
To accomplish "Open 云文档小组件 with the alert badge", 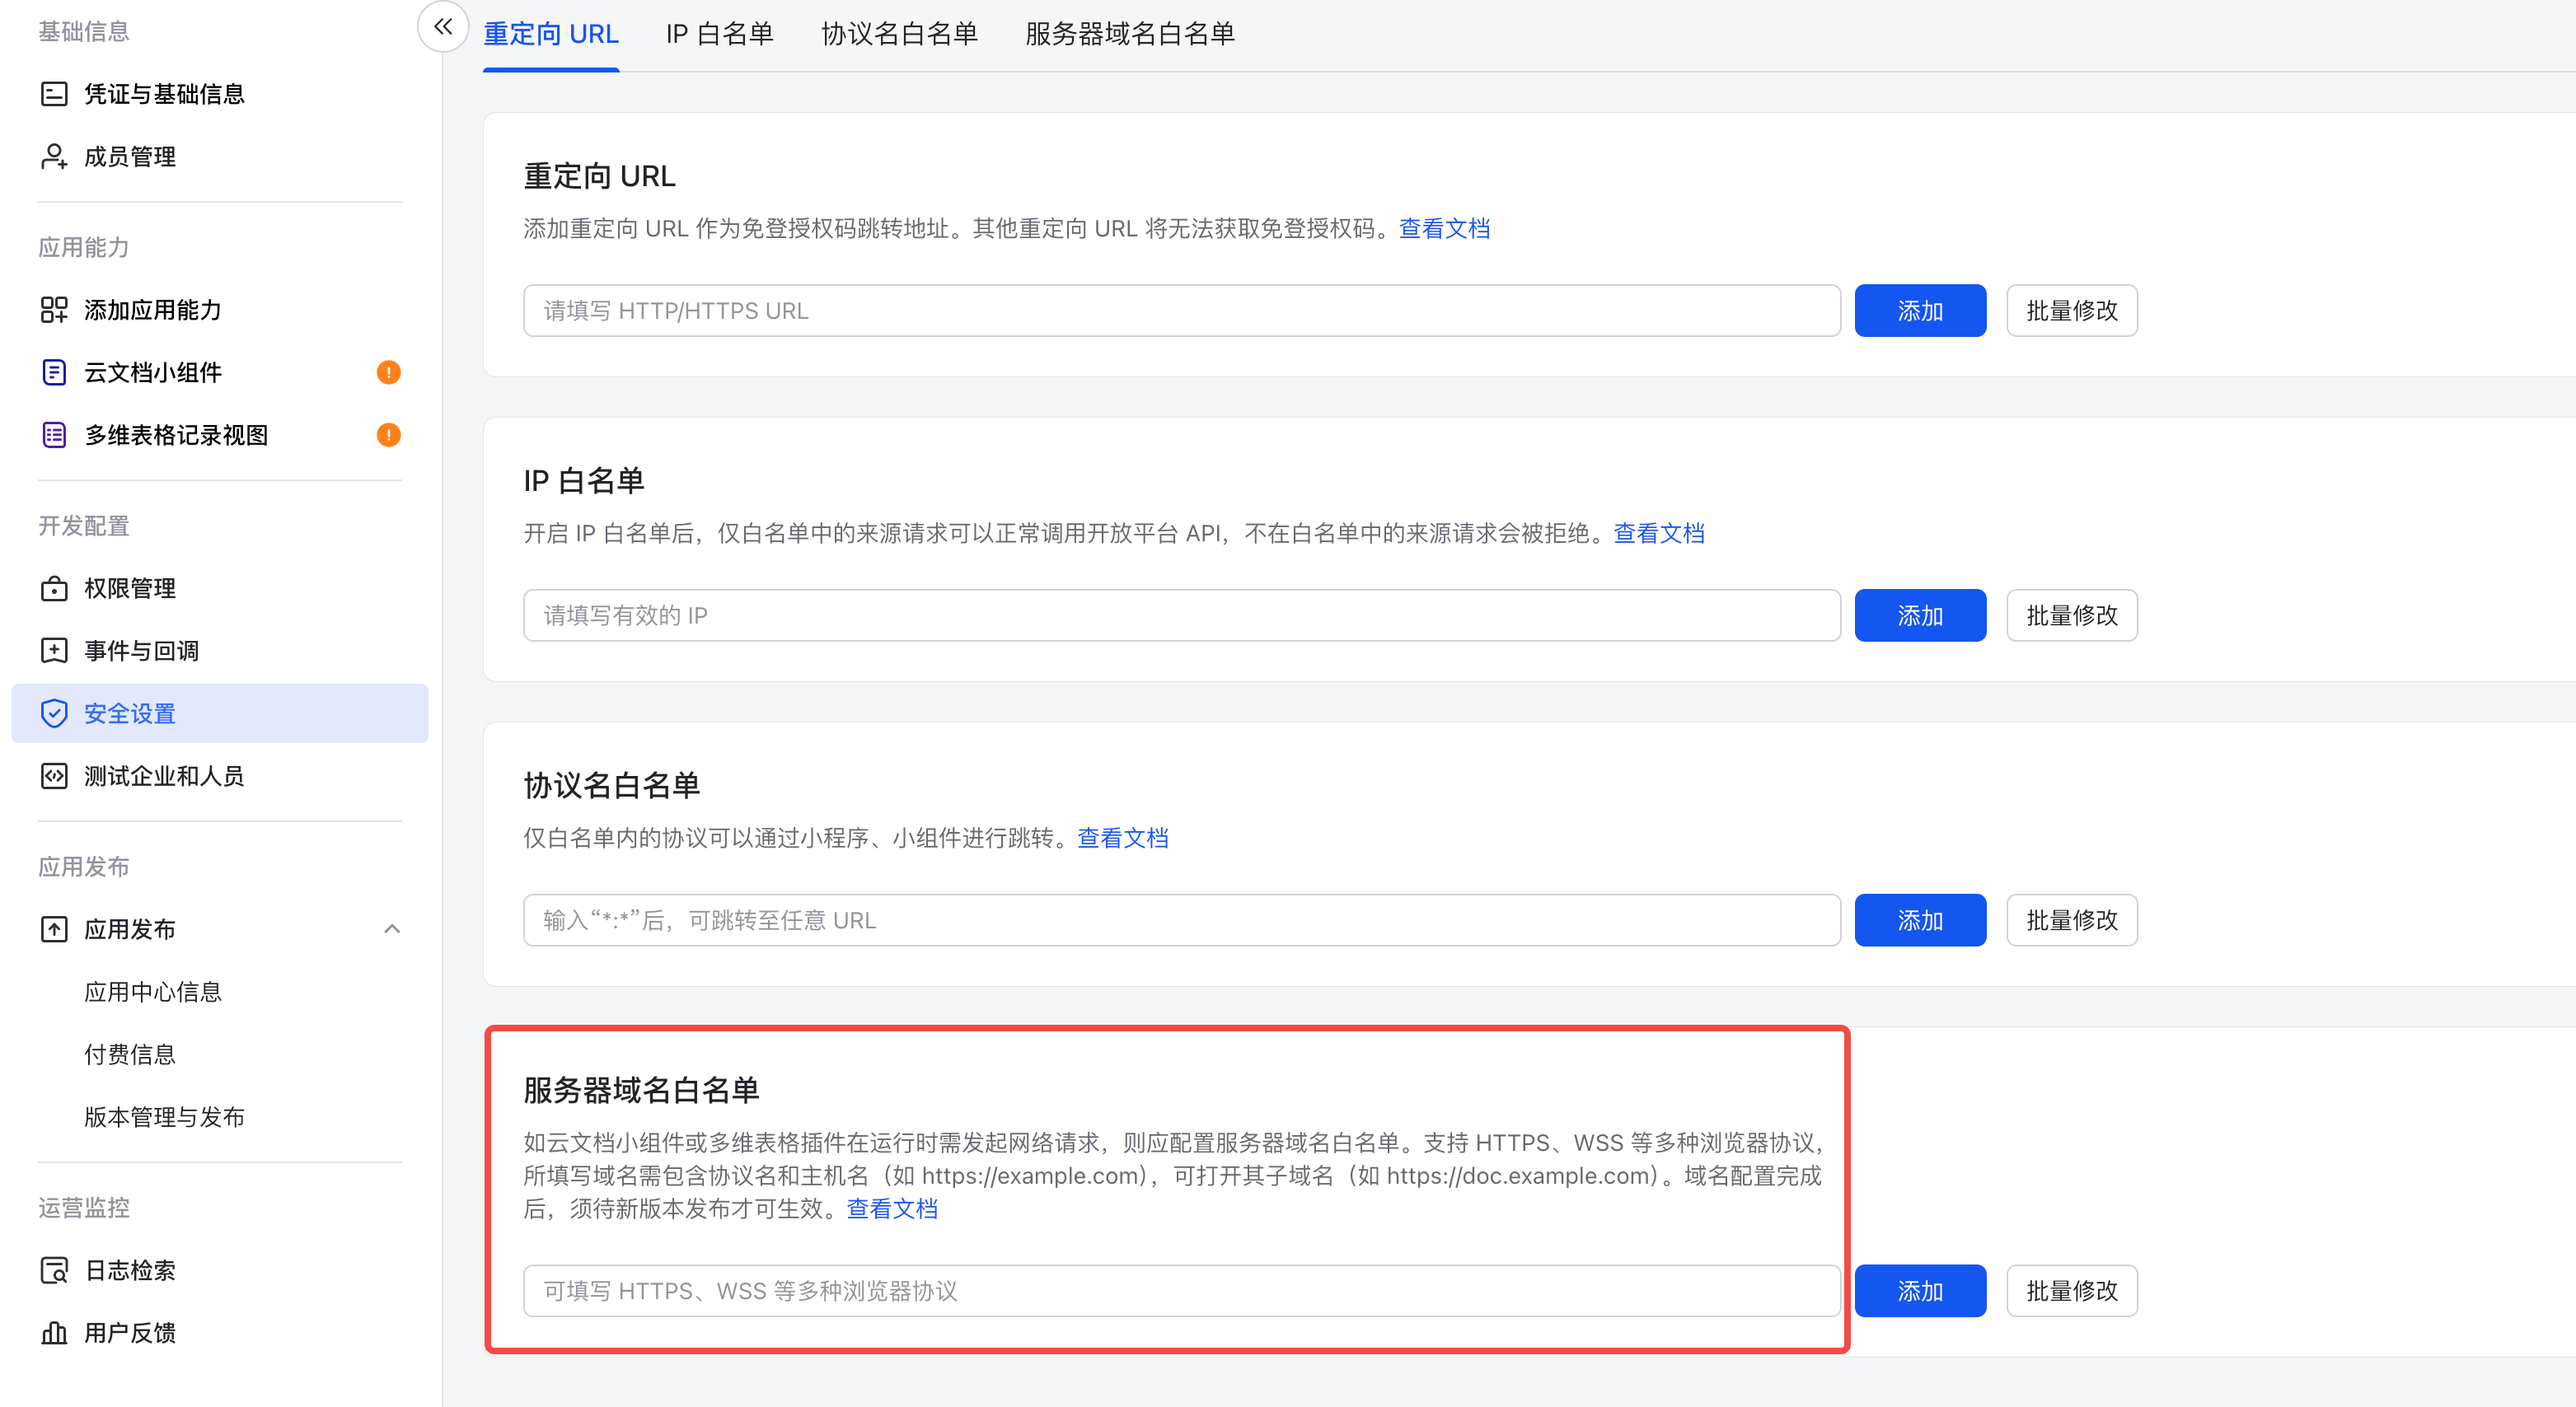I will coord(148,372).
